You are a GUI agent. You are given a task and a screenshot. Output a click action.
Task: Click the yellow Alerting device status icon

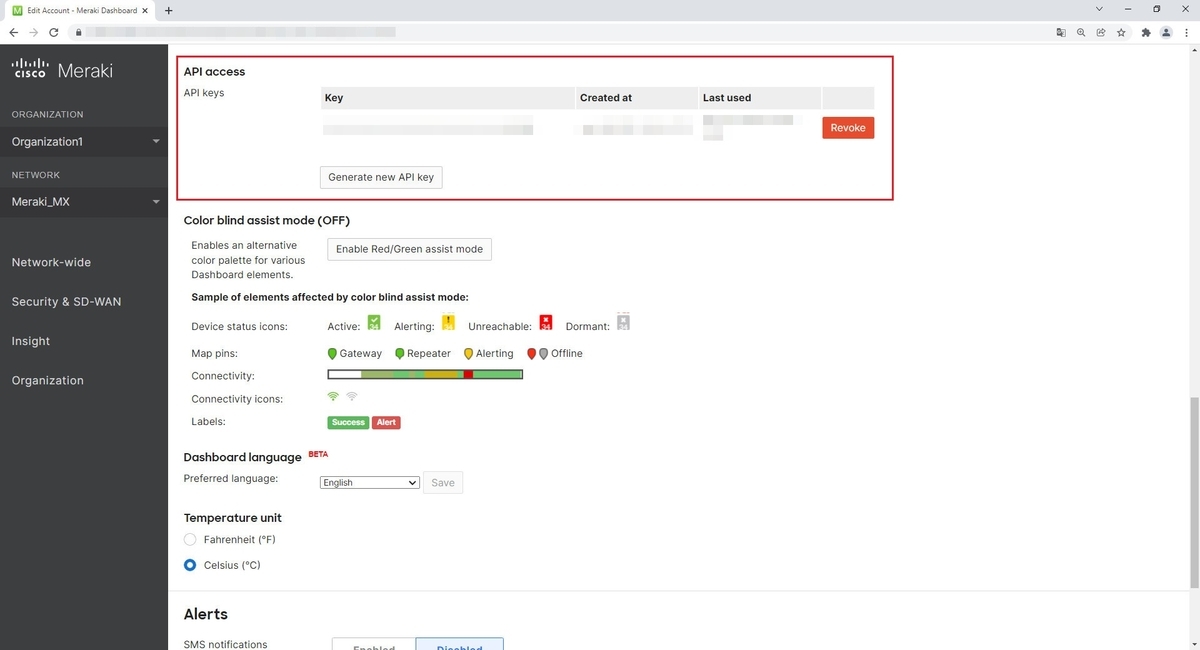coord(448,322)
